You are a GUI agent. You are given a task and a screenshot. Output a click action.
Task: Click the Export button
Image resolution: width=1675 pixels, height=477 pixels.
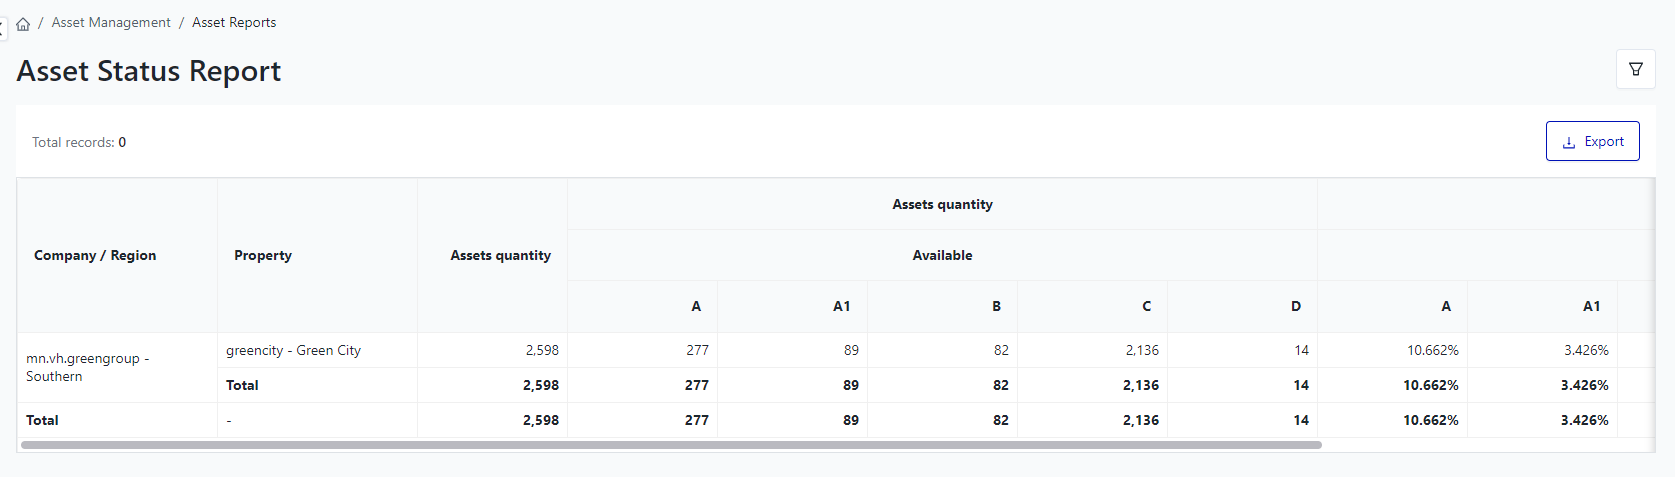click(1592, 141)
